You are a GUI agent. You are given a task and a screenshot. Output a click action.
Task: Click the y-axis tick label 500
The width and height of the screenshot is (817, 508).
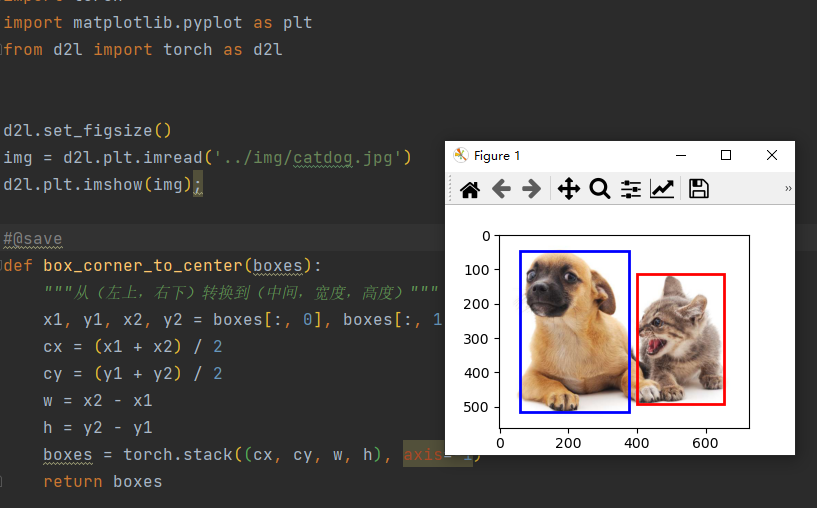[x=476, y=407]
